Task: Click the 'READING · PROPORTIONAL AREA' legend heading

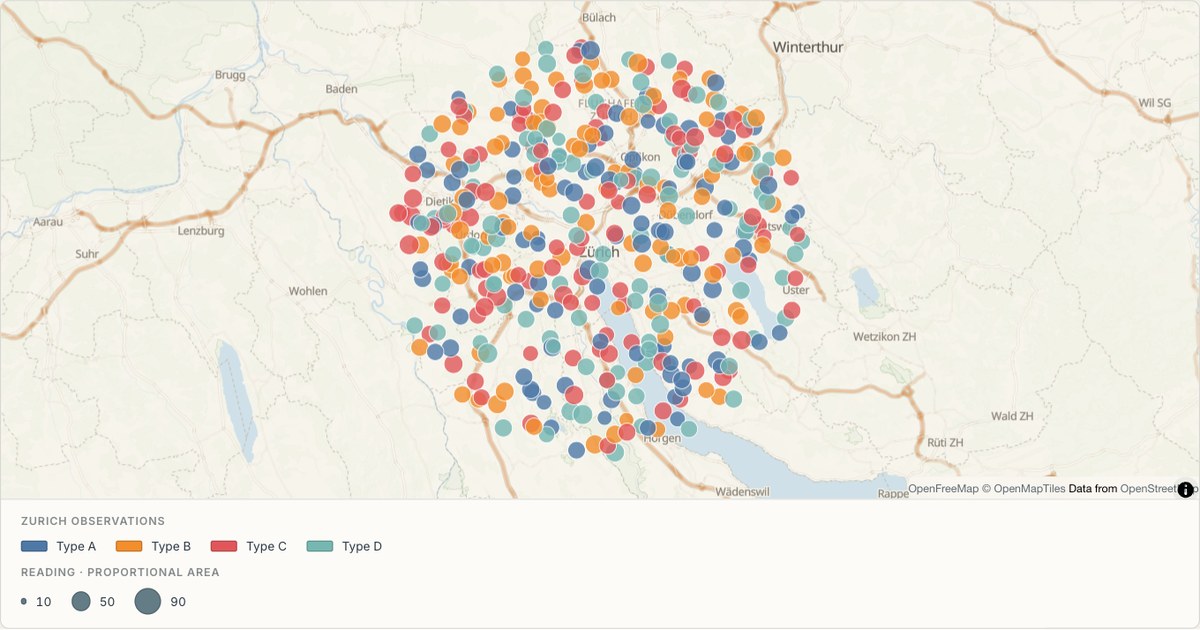Action: [x=120, y=572]
